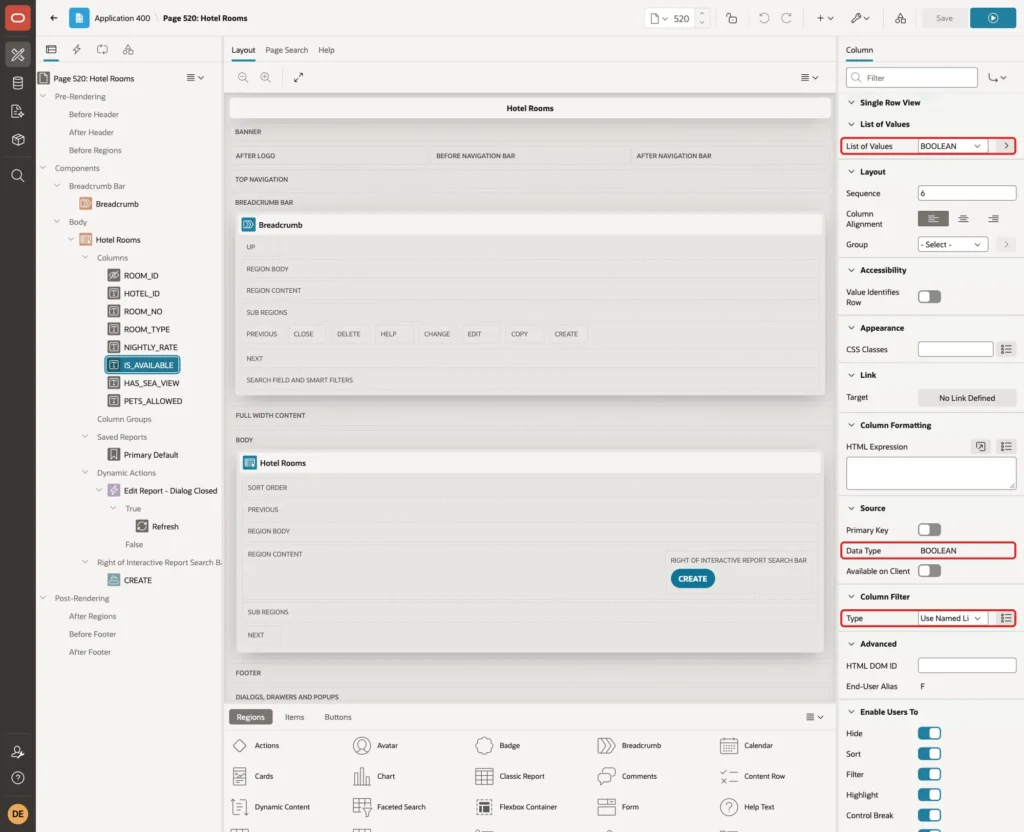Open the Help question mark icon
1024x832 pixels.
(x=18, y=778)
